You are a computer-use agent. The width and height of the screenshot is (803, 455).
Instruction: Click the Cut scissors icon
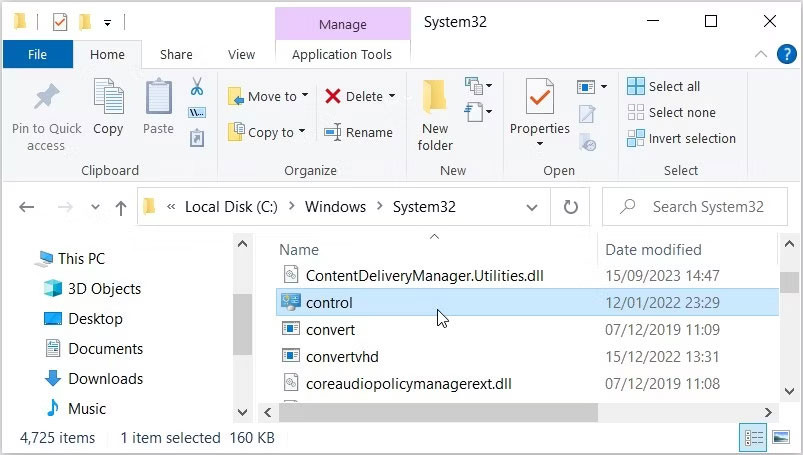click(197, 87)
